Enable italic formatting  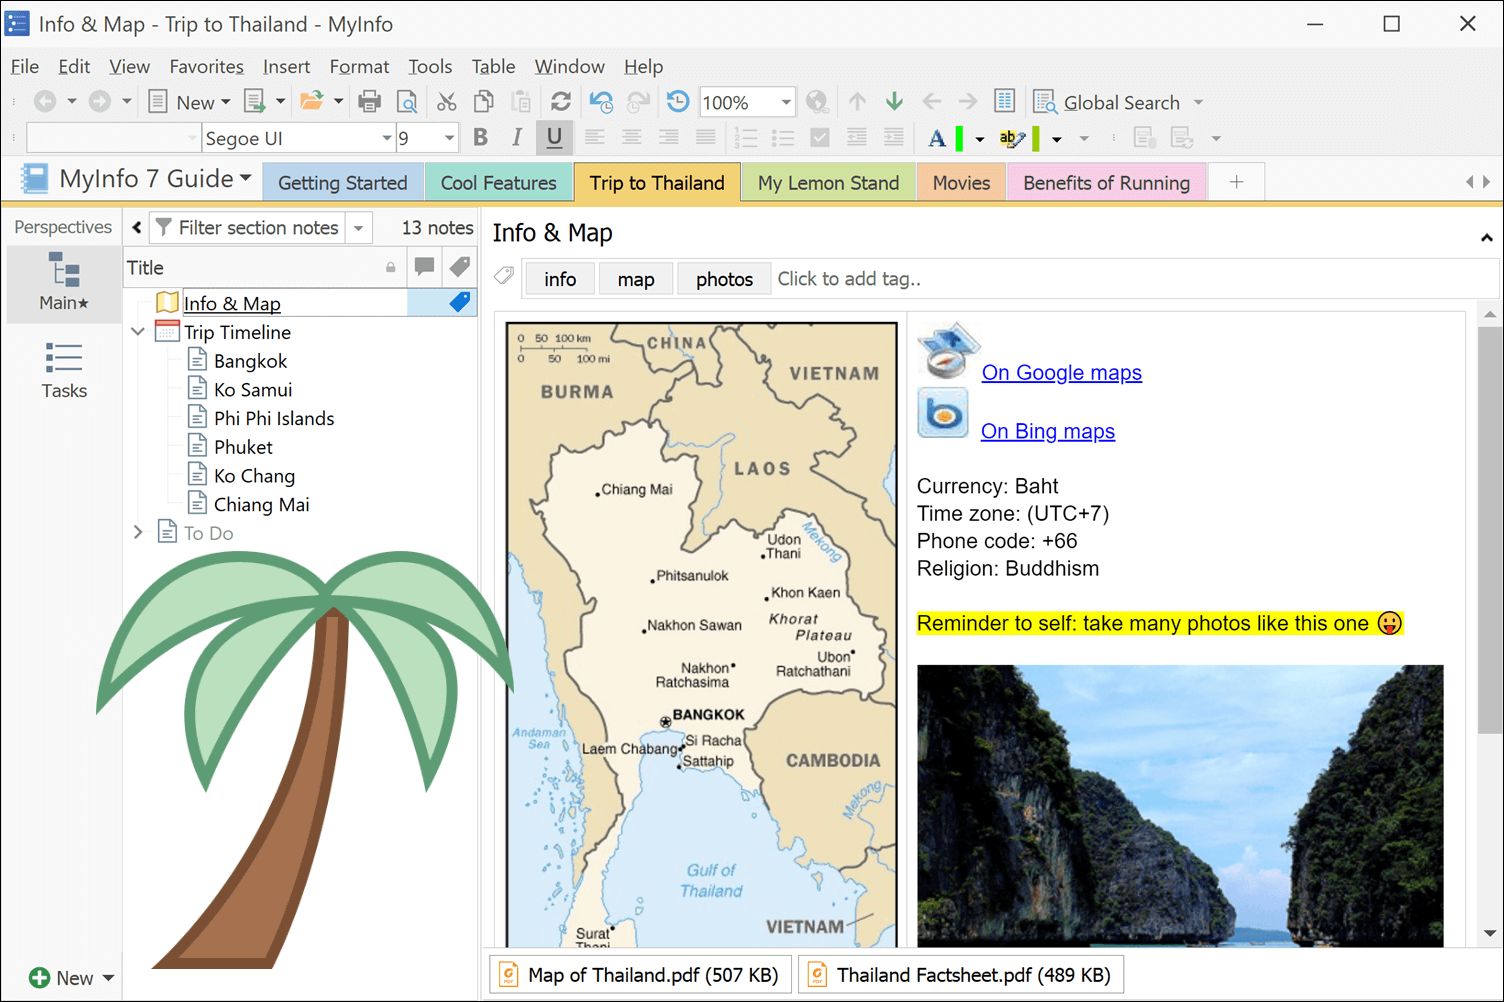click(x=517, y=137)
